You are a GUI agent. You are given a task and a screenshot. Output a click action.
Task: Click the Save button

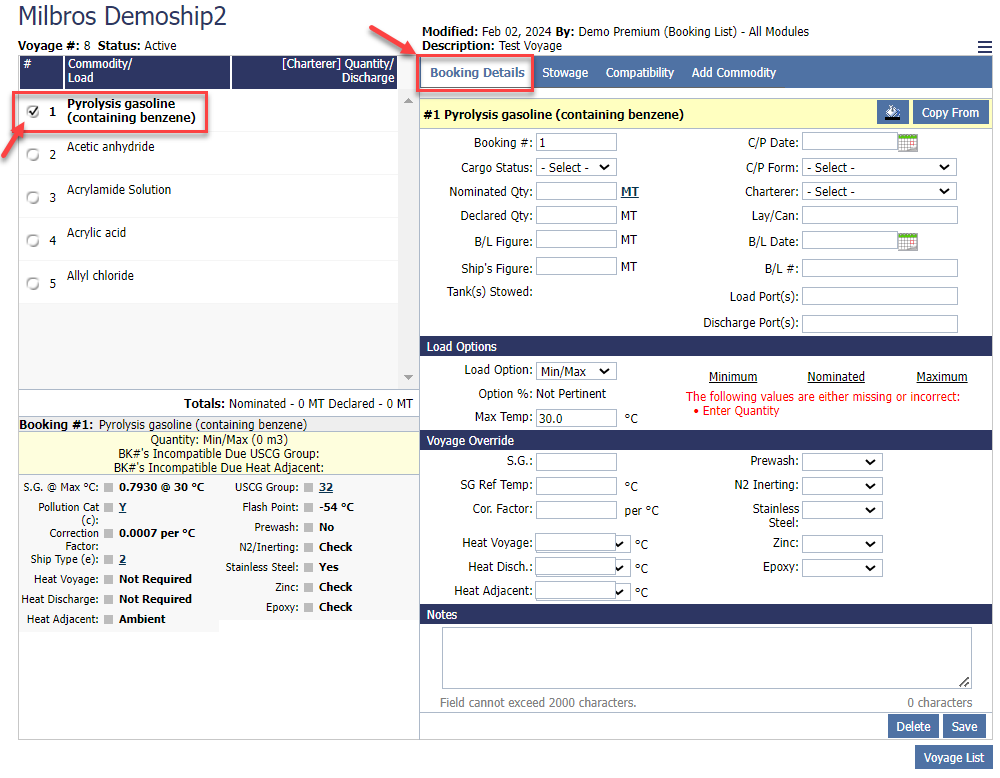(x=964, y=727)
